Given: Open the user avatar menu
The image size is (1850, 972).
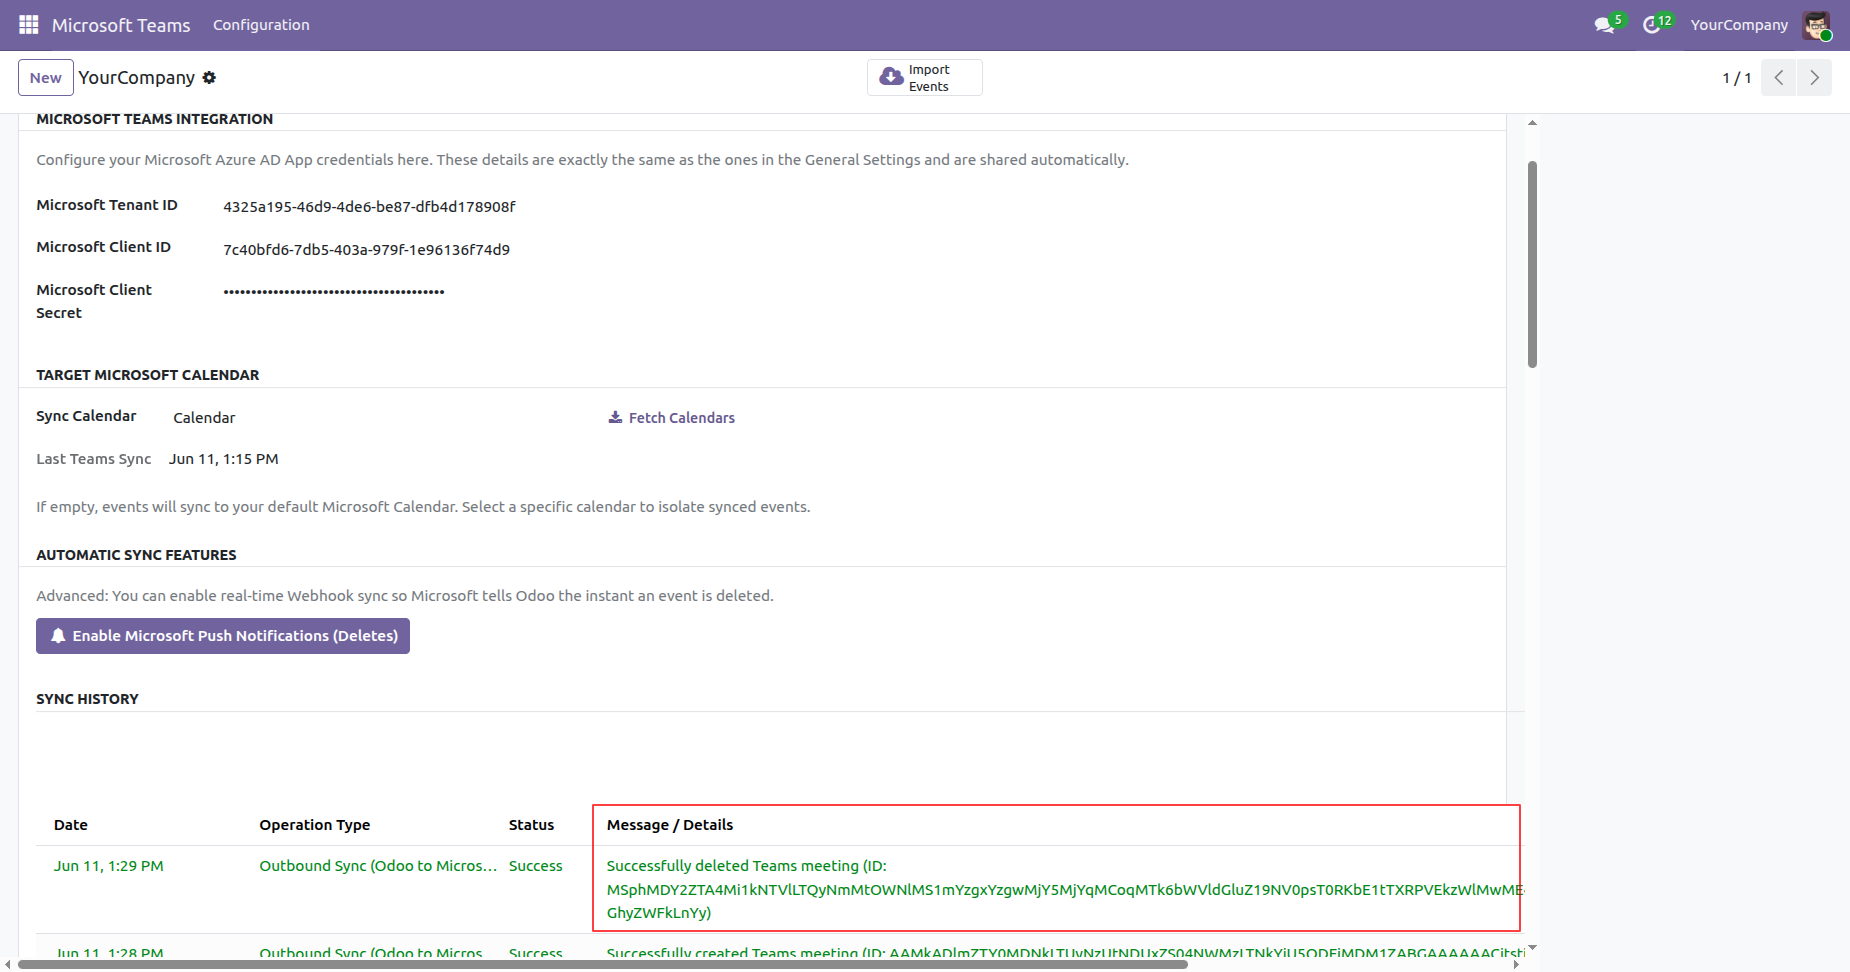Looking at the screenshot, I should pyautogui.click(x=1817, y=25).
